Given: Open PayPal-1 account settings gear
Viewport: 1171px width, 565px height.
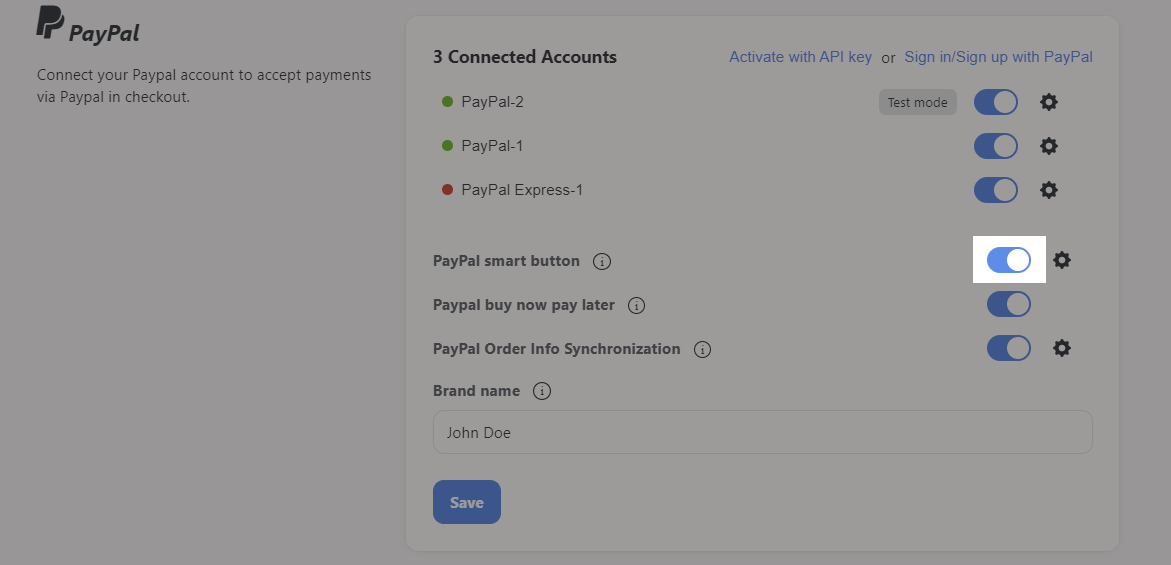Looking at the screenshot, I should point(1049,146).
